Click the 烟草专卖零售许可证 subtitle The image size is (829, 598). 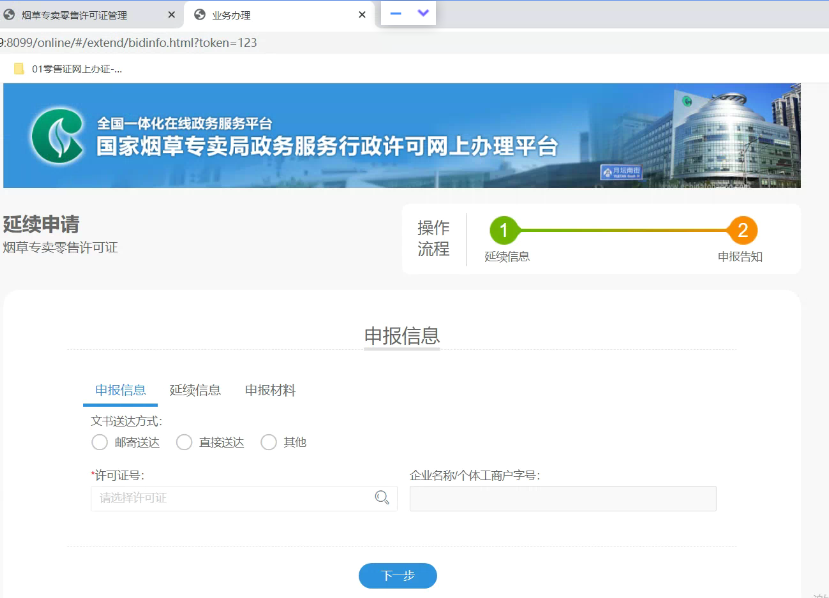click(60, 247)
